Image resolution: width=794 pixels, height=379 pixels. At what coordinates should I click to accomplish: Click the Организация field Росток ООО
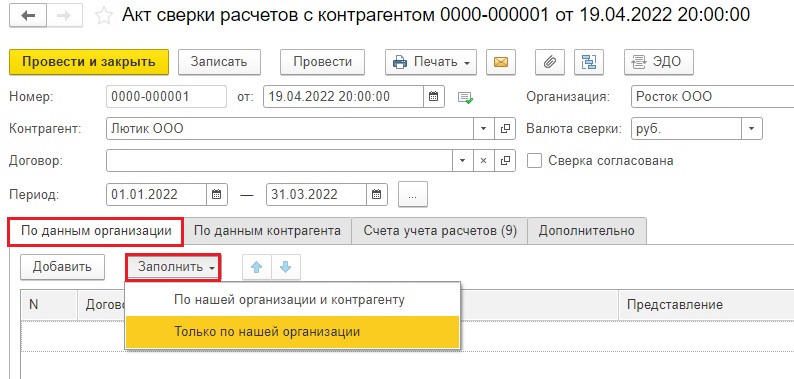[x=713, y=96]
